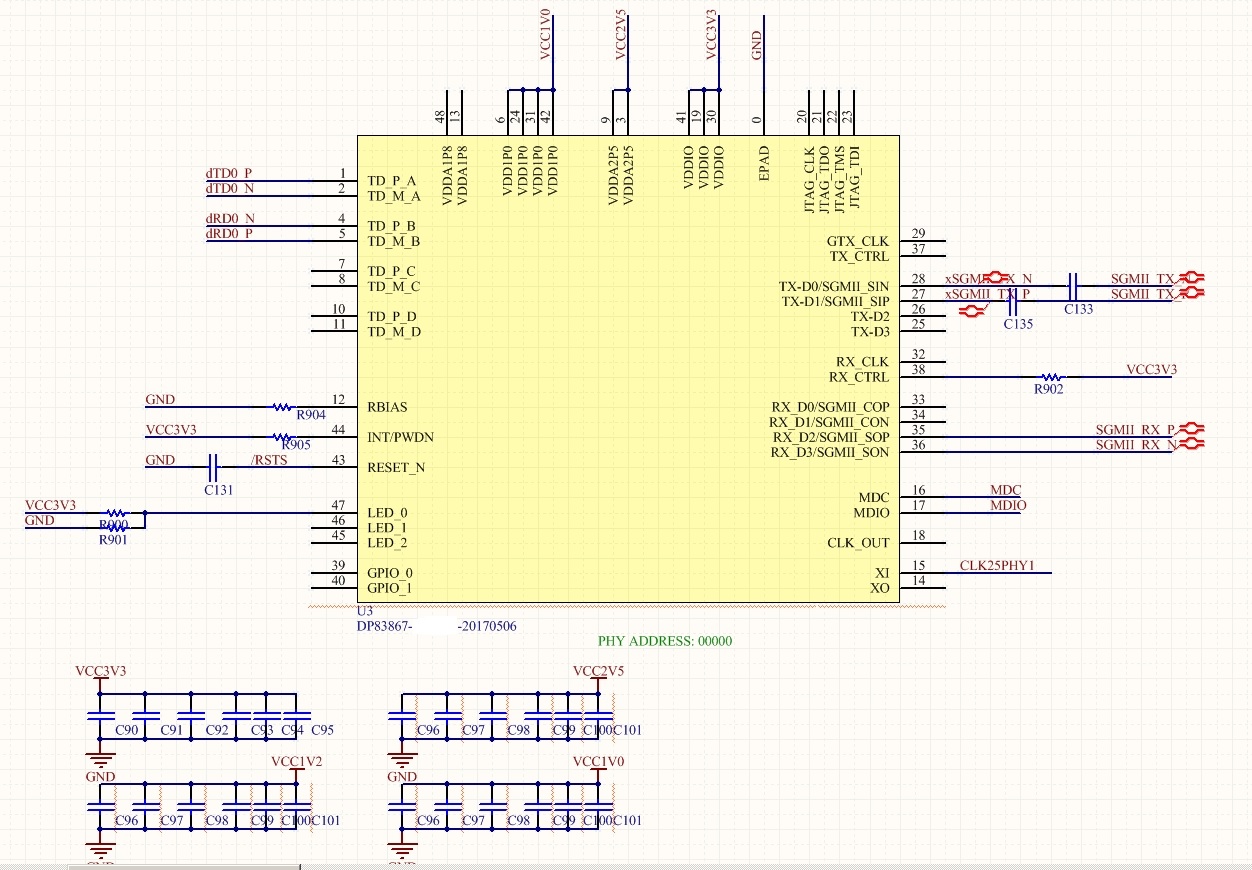Click the C95 designator label
Screen dimensions: 1252x870
pyautogui.click(x=323, y=731)
